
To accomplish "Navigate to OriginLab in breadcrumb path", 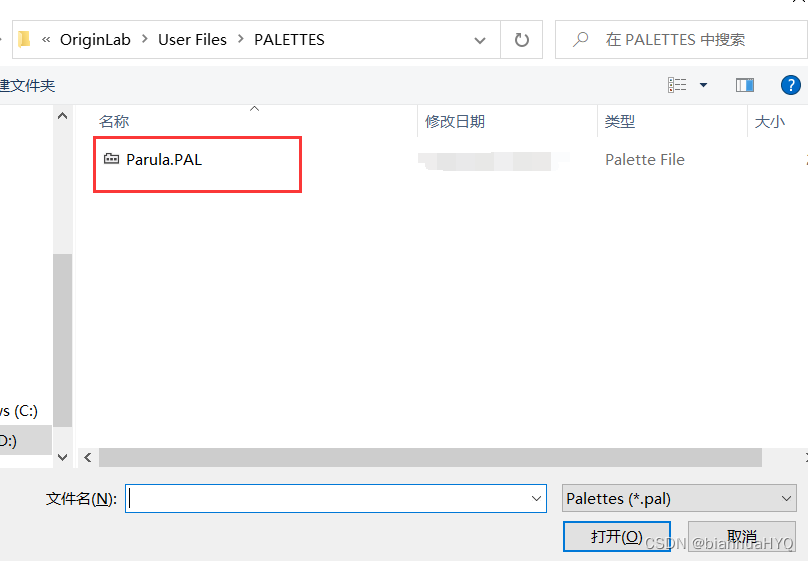I will tap(101, 40).
